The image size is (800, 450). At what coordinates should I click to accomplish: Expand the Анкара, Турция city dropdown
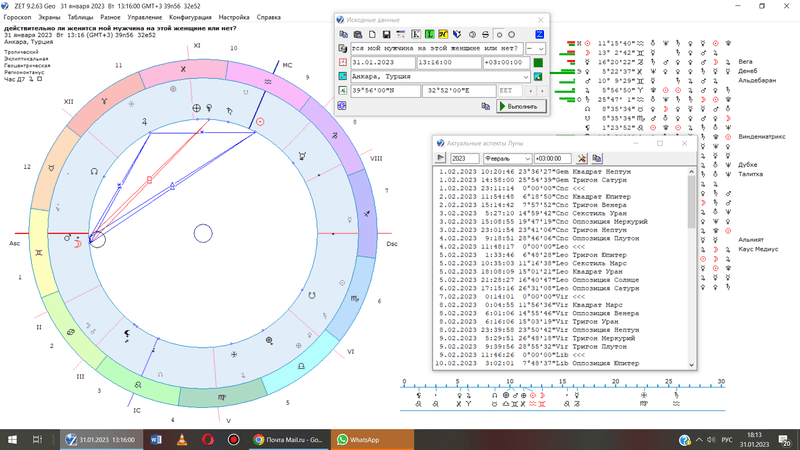[x=526, y=77]
